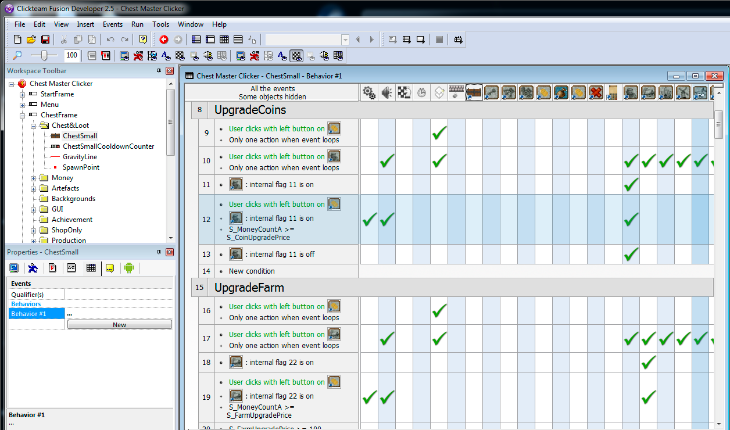
Task: Expand the StartFrame tree node
Action: 22,94
